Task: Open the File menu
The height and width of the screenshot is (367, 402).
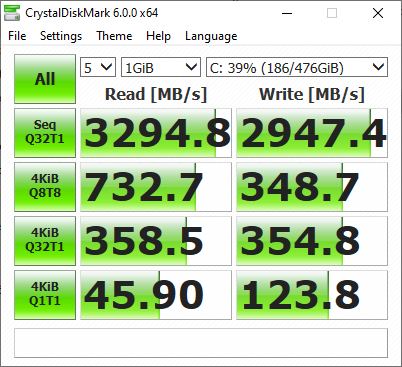Action: click(x=17, y=36)
